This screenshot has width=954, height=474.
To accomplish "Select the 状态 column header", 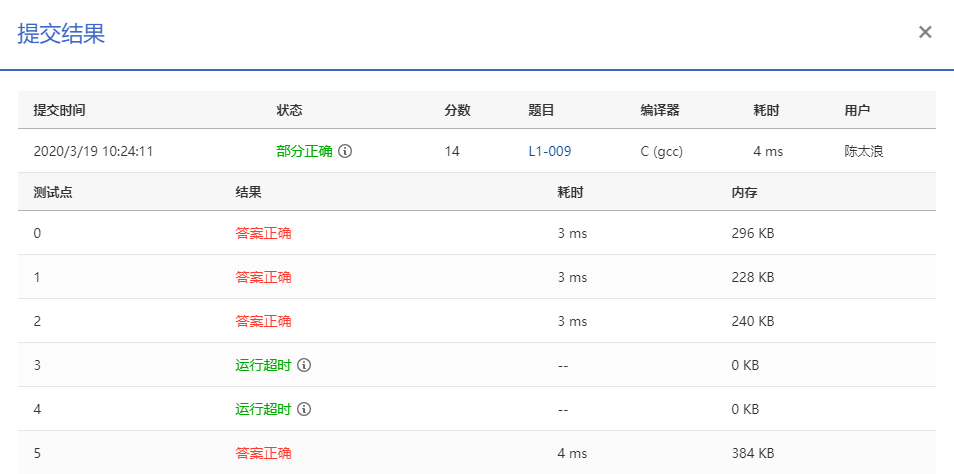I will (289, 110).
